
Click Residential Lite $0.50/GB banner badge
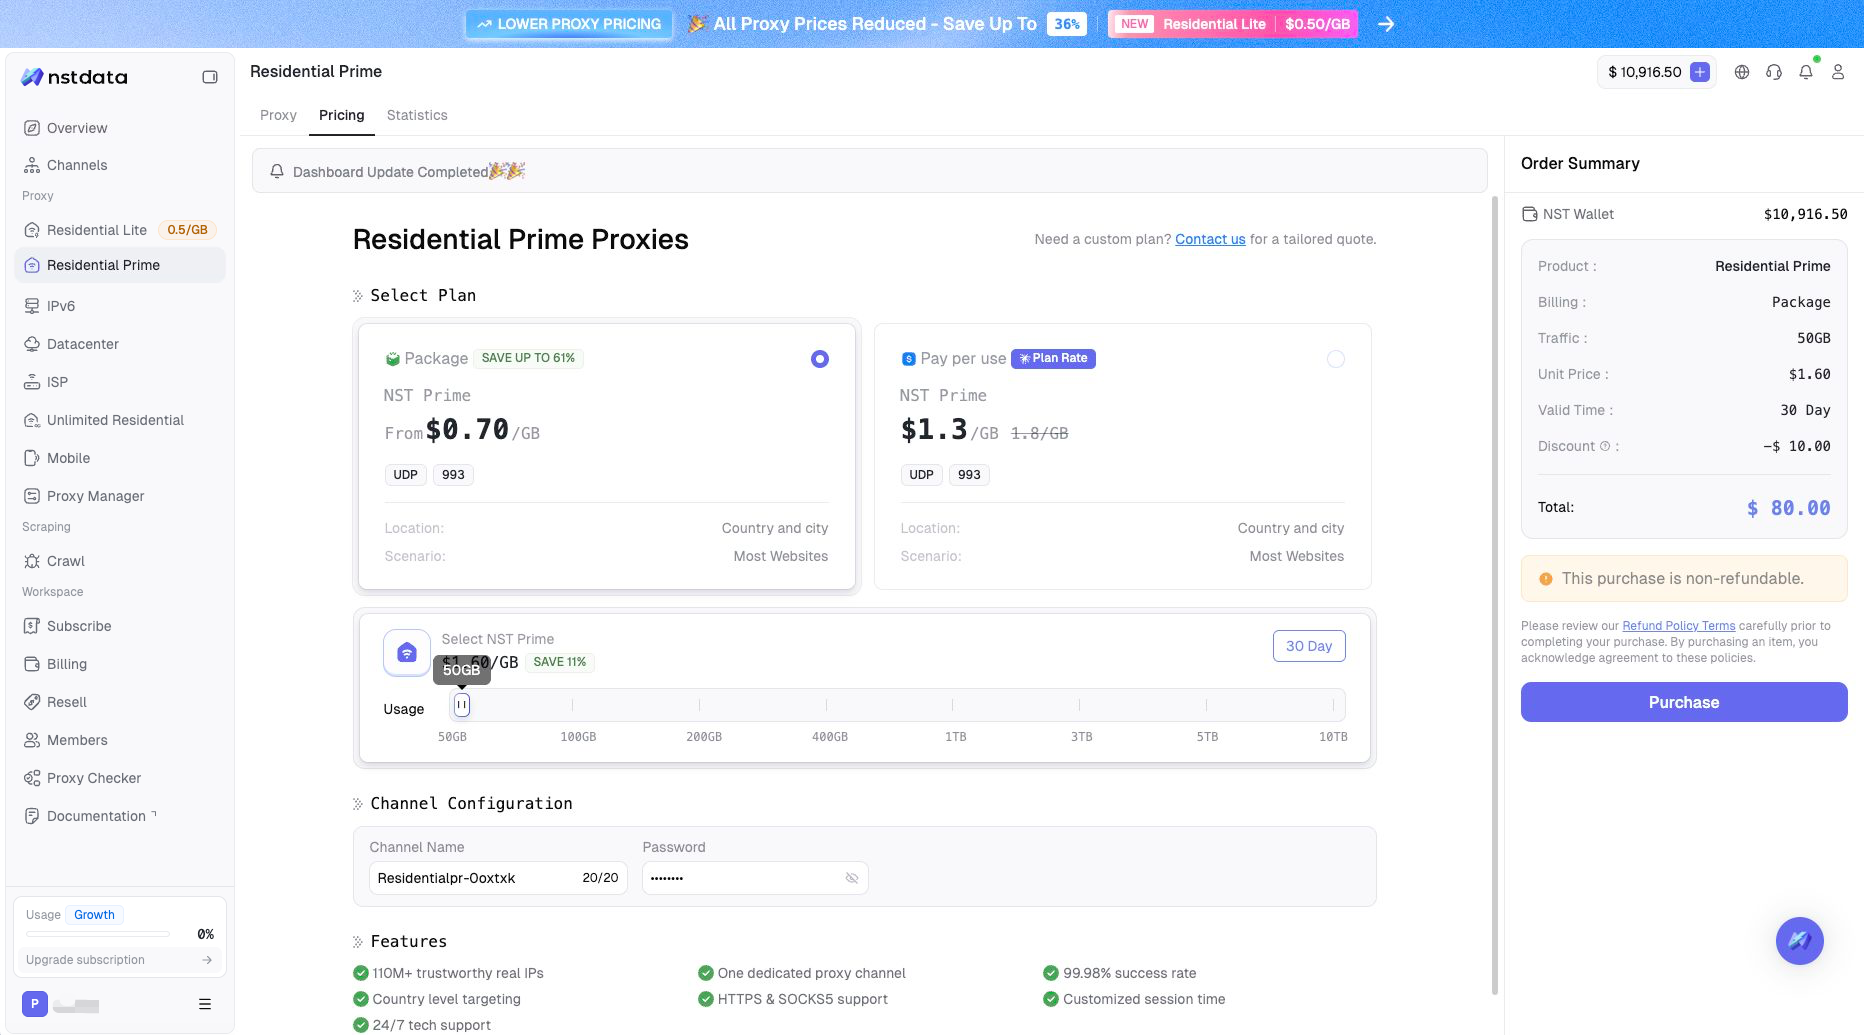(1233, 24)
